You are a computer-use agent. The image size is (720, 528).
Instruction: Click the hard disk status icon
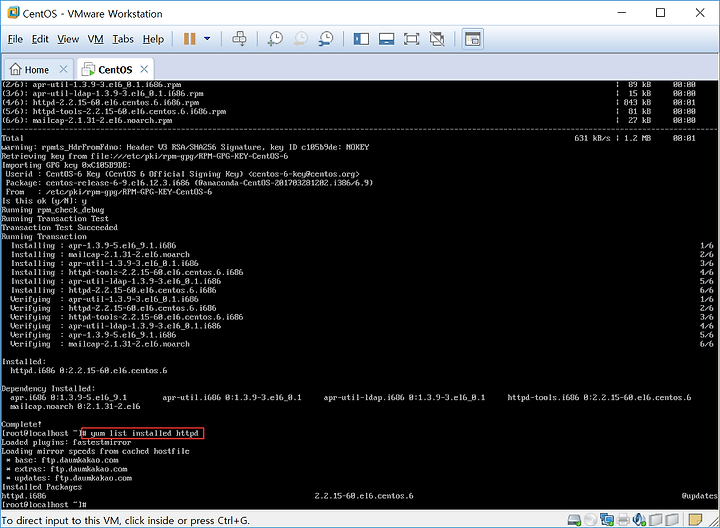pos(574,520)
